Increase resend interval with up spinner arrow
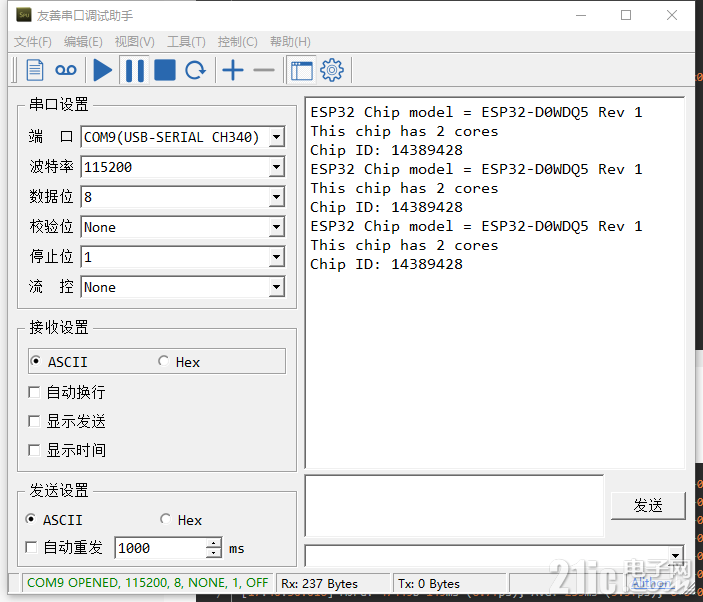The height and width of the screenshot is (602, 703). 214,542
